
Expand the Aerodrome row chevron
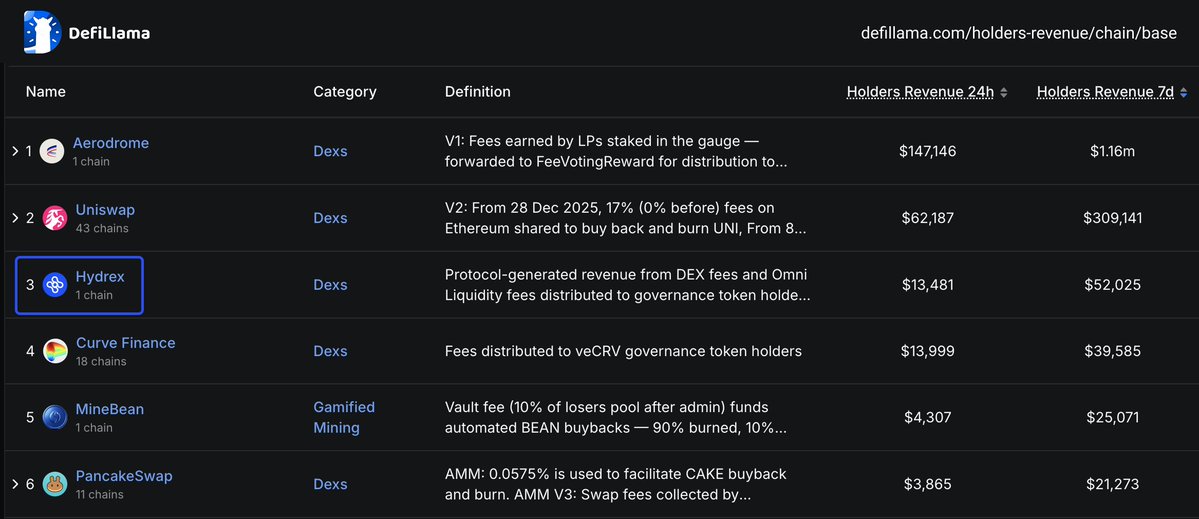tap(15, 151)
